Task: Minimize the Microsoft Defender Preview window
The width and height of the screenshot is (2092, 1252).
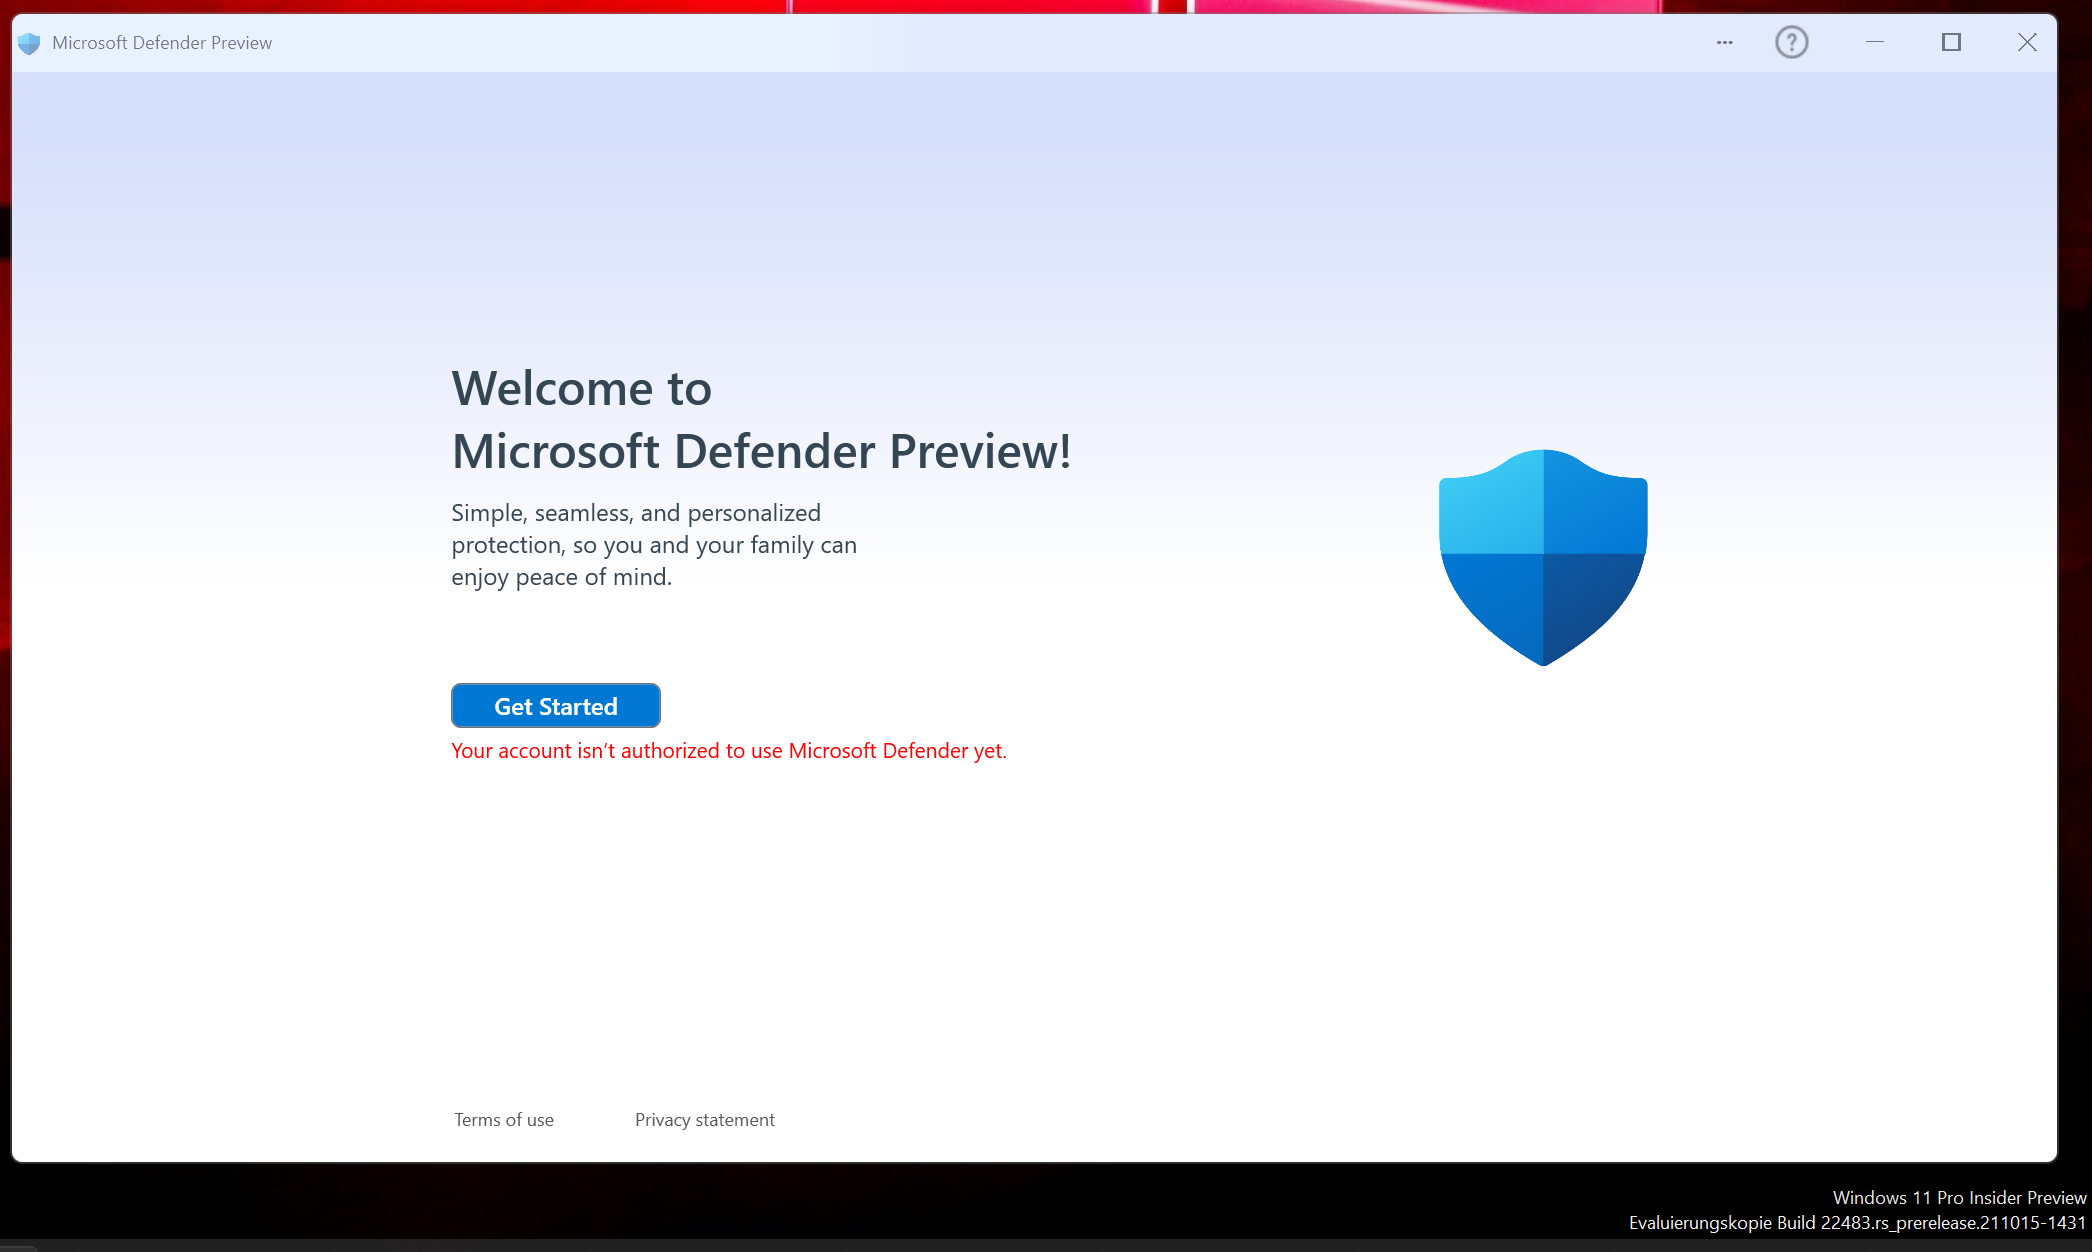Action: [x=1875, y=42]
